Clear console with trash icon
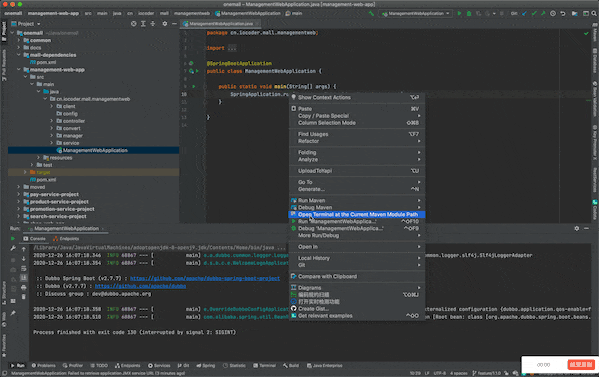 pyautogui.click(x=24, y=297)
